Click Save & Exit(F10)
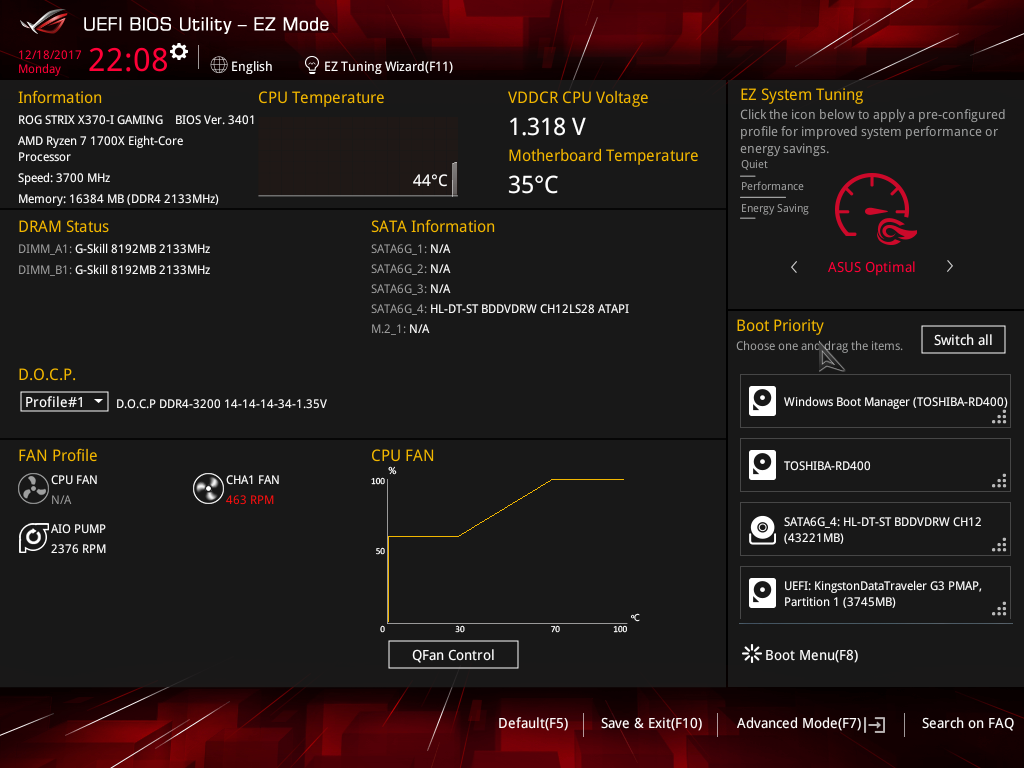This screenshot has height=768, width=1024. click(x=651, y=724)
